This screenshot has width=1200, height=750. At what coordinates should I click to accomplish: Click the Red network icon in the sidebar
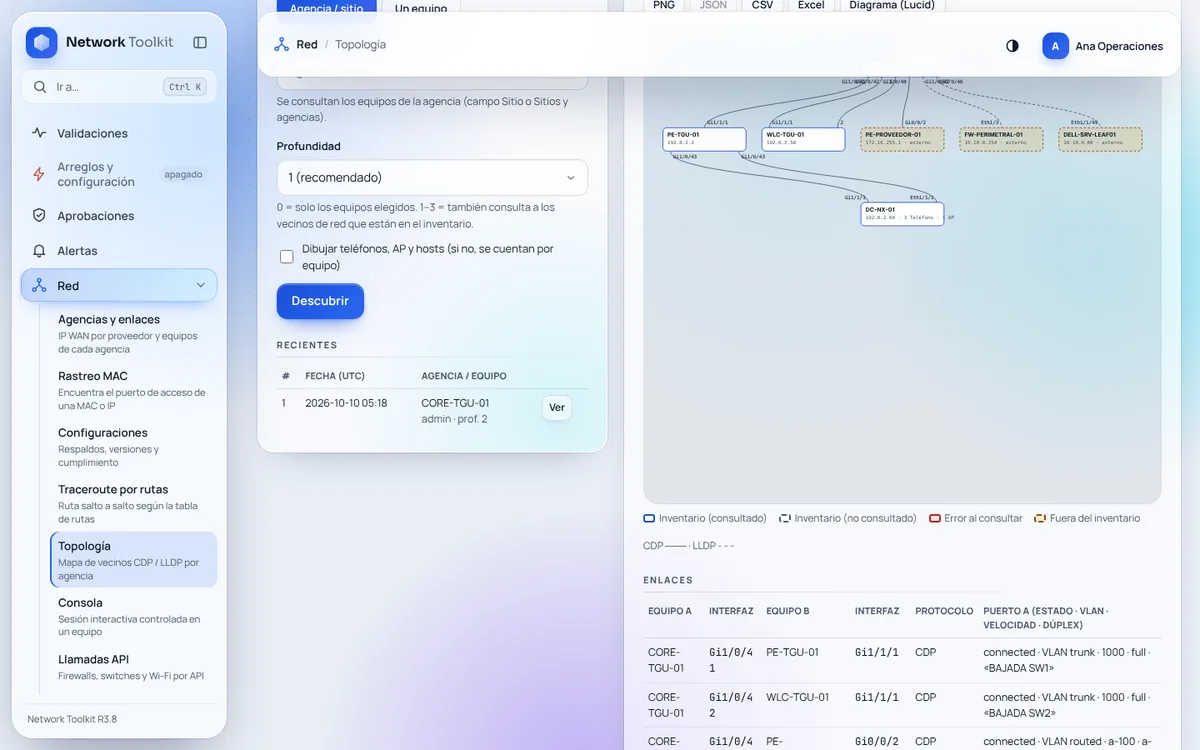39,286
